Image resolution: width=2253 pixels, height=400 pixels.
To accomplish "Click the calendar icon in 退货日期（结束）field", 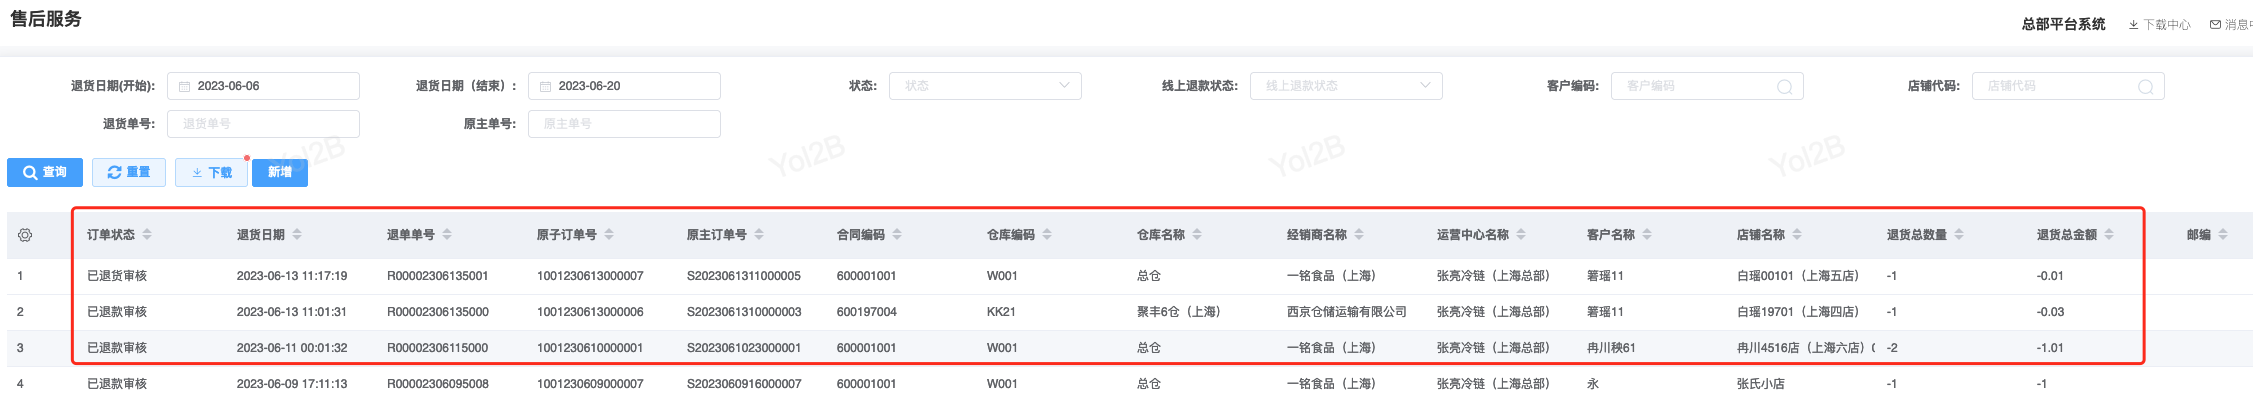I will coord(545,87).
